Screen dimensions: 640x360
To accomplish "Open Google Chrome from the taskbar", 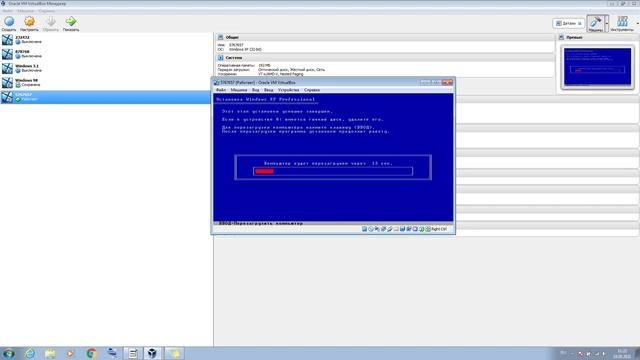I will click(91, 353).
